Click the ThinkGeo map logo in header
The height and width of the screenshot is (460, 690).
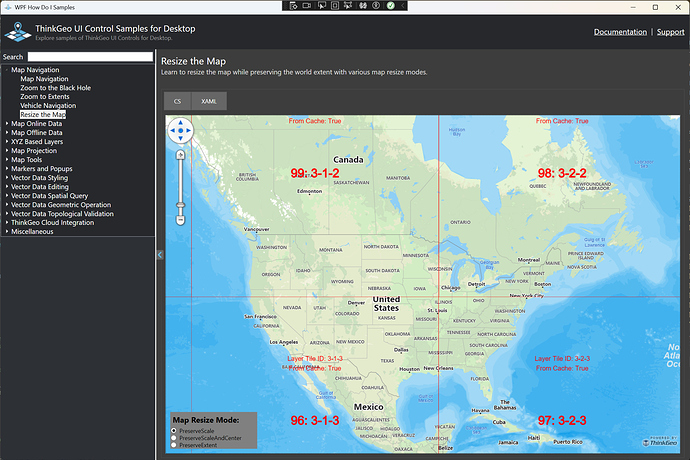[x=18, y=32]
